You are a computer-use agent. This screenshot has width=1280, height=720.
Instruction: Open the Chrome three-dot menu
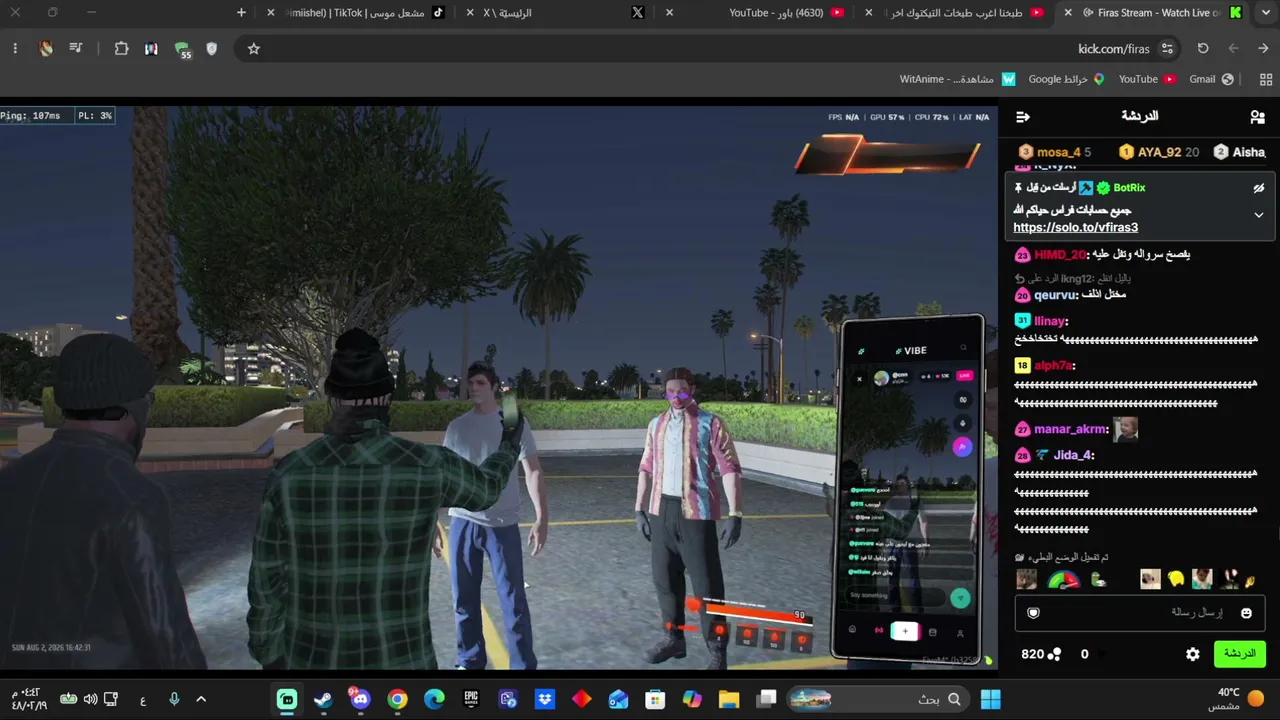pos(15,49)
